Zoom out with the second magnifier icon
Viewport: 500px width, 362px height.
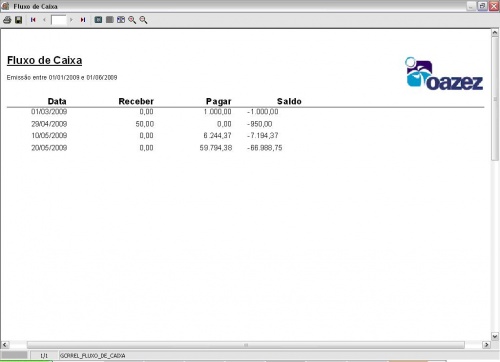[143, 20]
